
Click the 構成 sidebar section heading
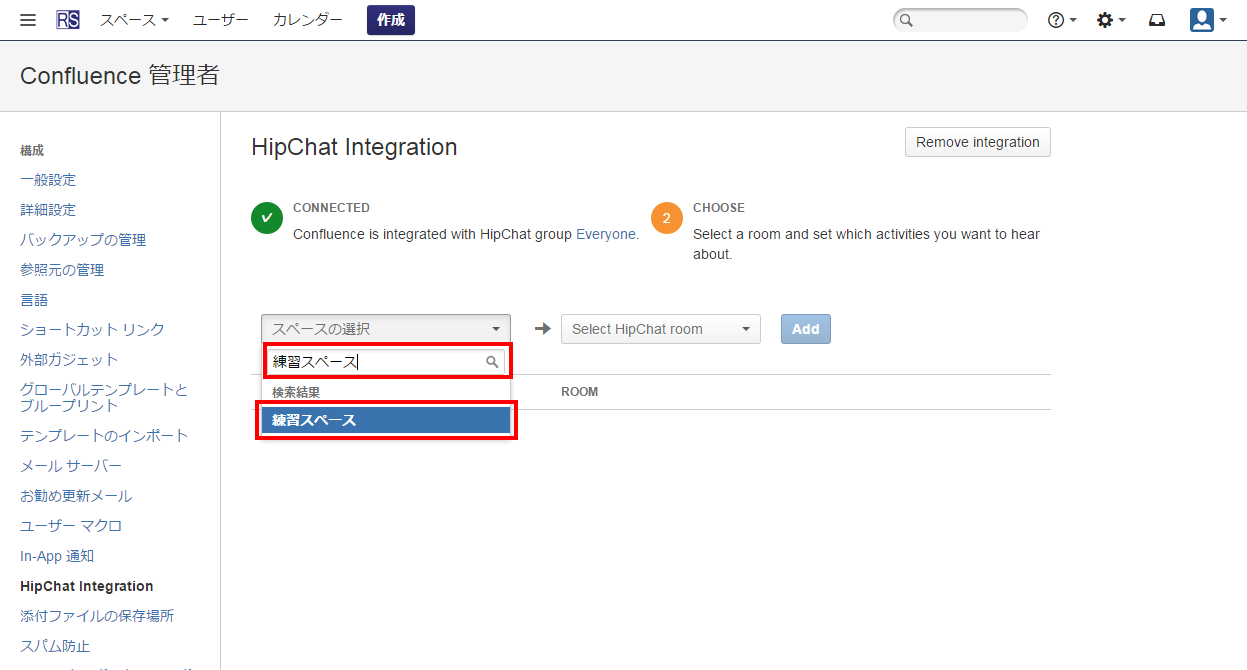[32, 151]
